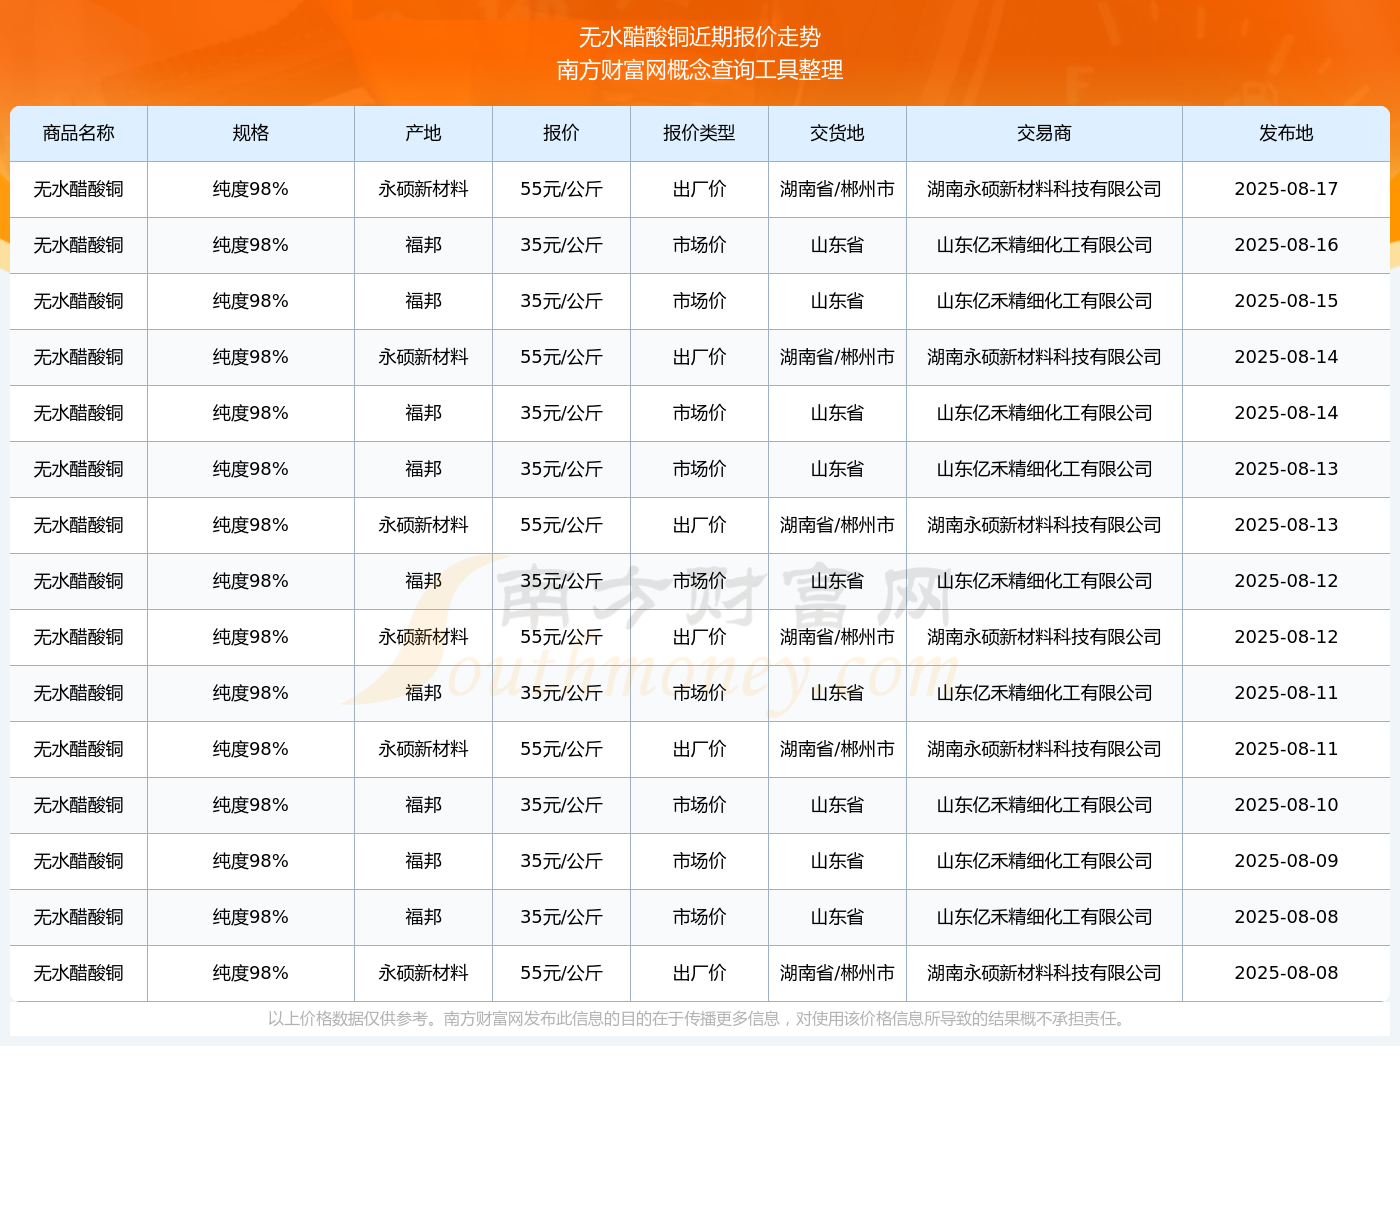This screenshot has height=1205, width=1400.
Task: Click 35元/公斤 in the 2025-08-10 row
Action: pyautogui.click(x=561, y=805)
